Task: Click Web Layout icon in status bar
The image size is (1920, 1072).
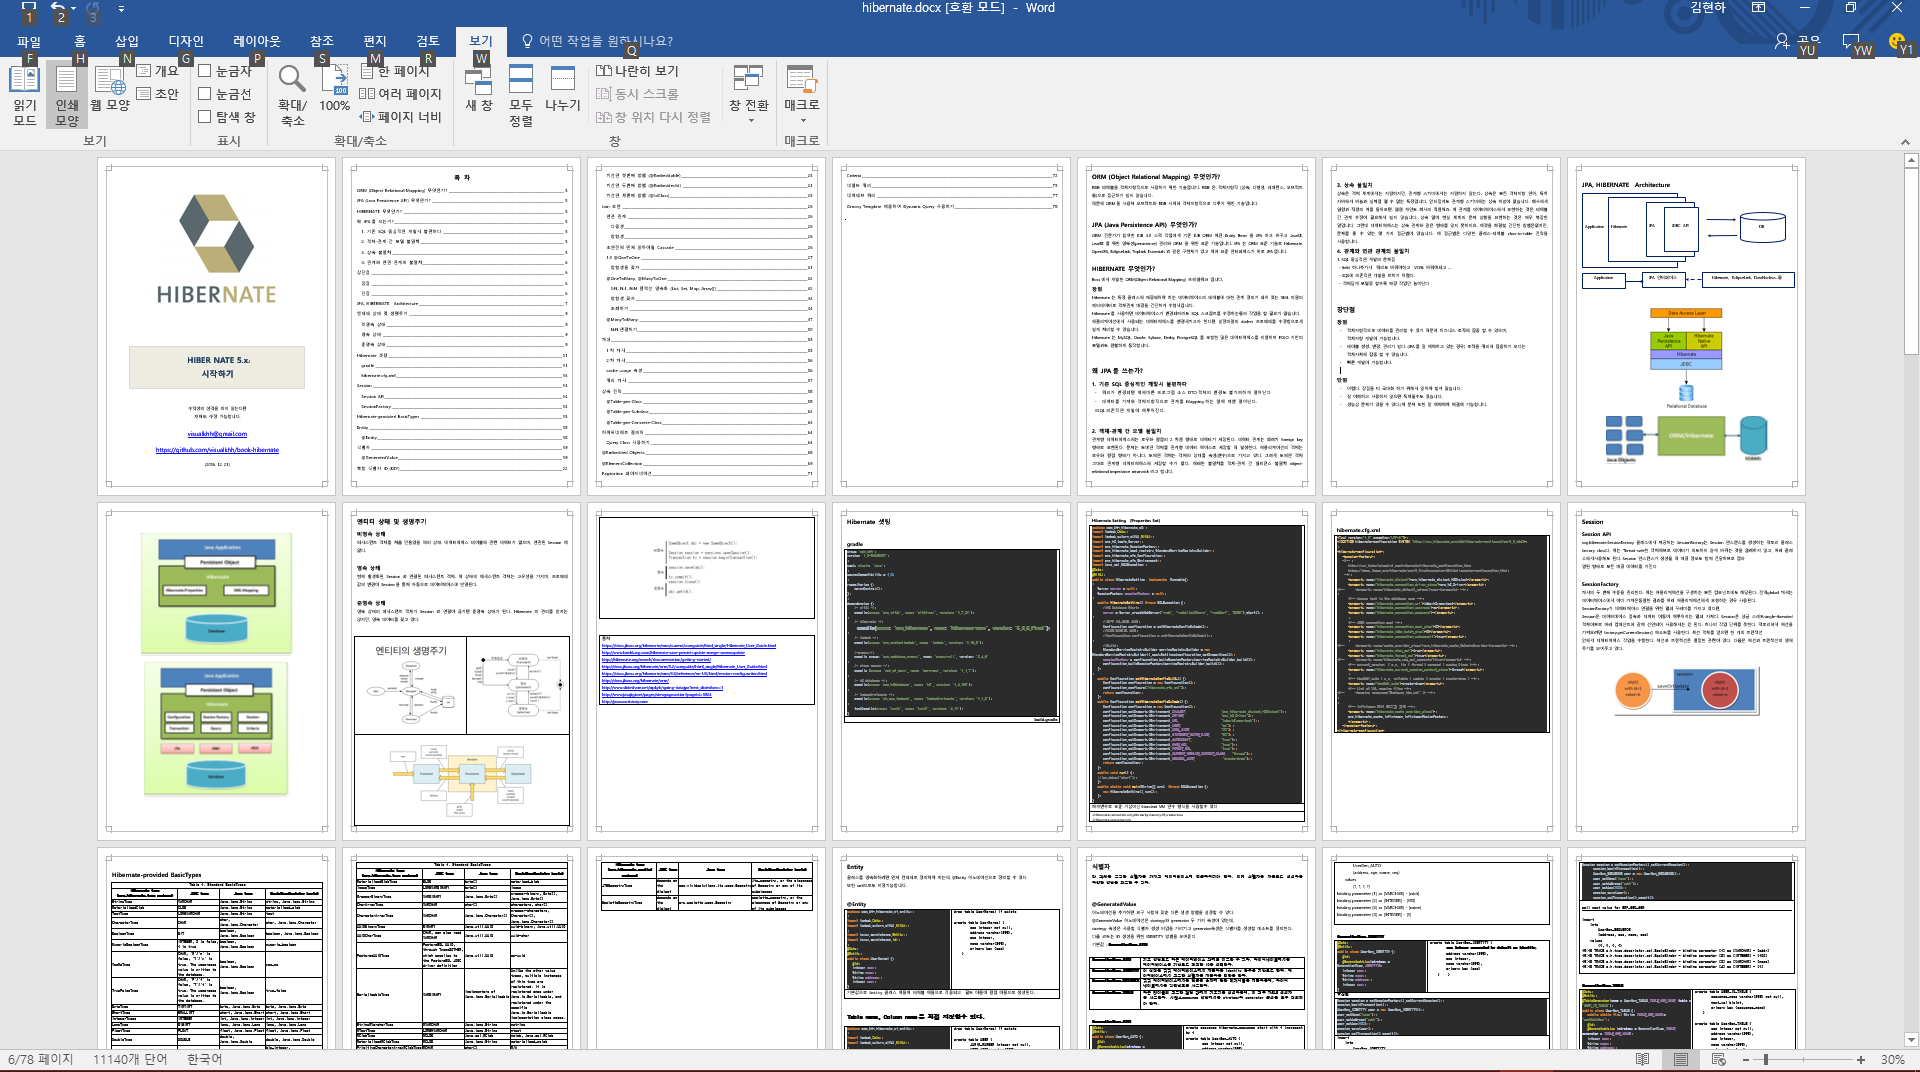Action: pyautogui.click(x=1719, y=1059)
